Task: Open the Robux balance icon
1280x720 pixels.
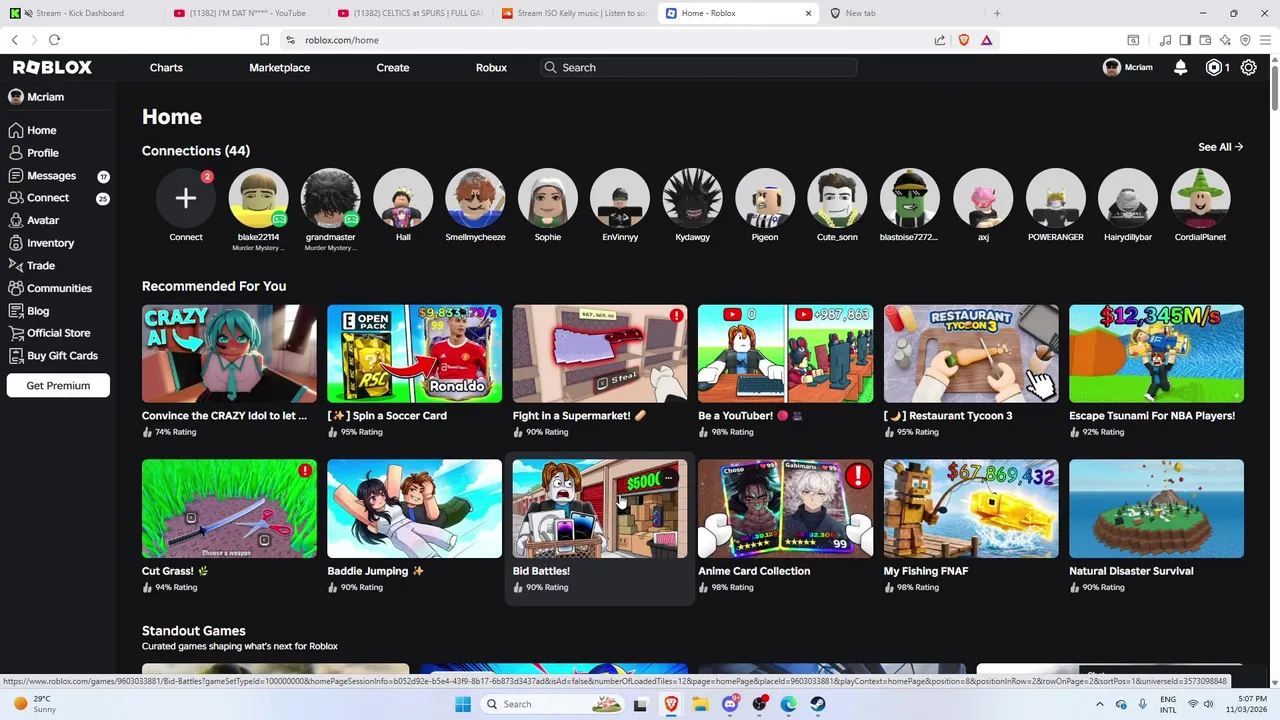Action: coord(1214,67)
